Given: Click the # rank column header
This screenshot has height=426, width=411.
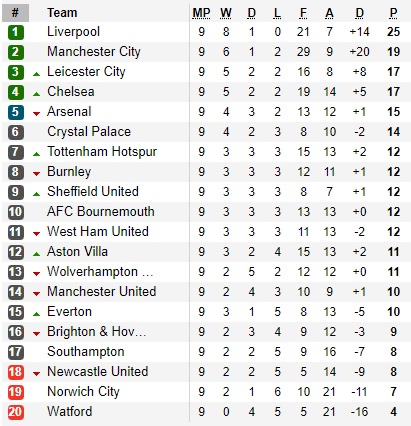Looking at the screenshot, I should [x=15, y=13].
